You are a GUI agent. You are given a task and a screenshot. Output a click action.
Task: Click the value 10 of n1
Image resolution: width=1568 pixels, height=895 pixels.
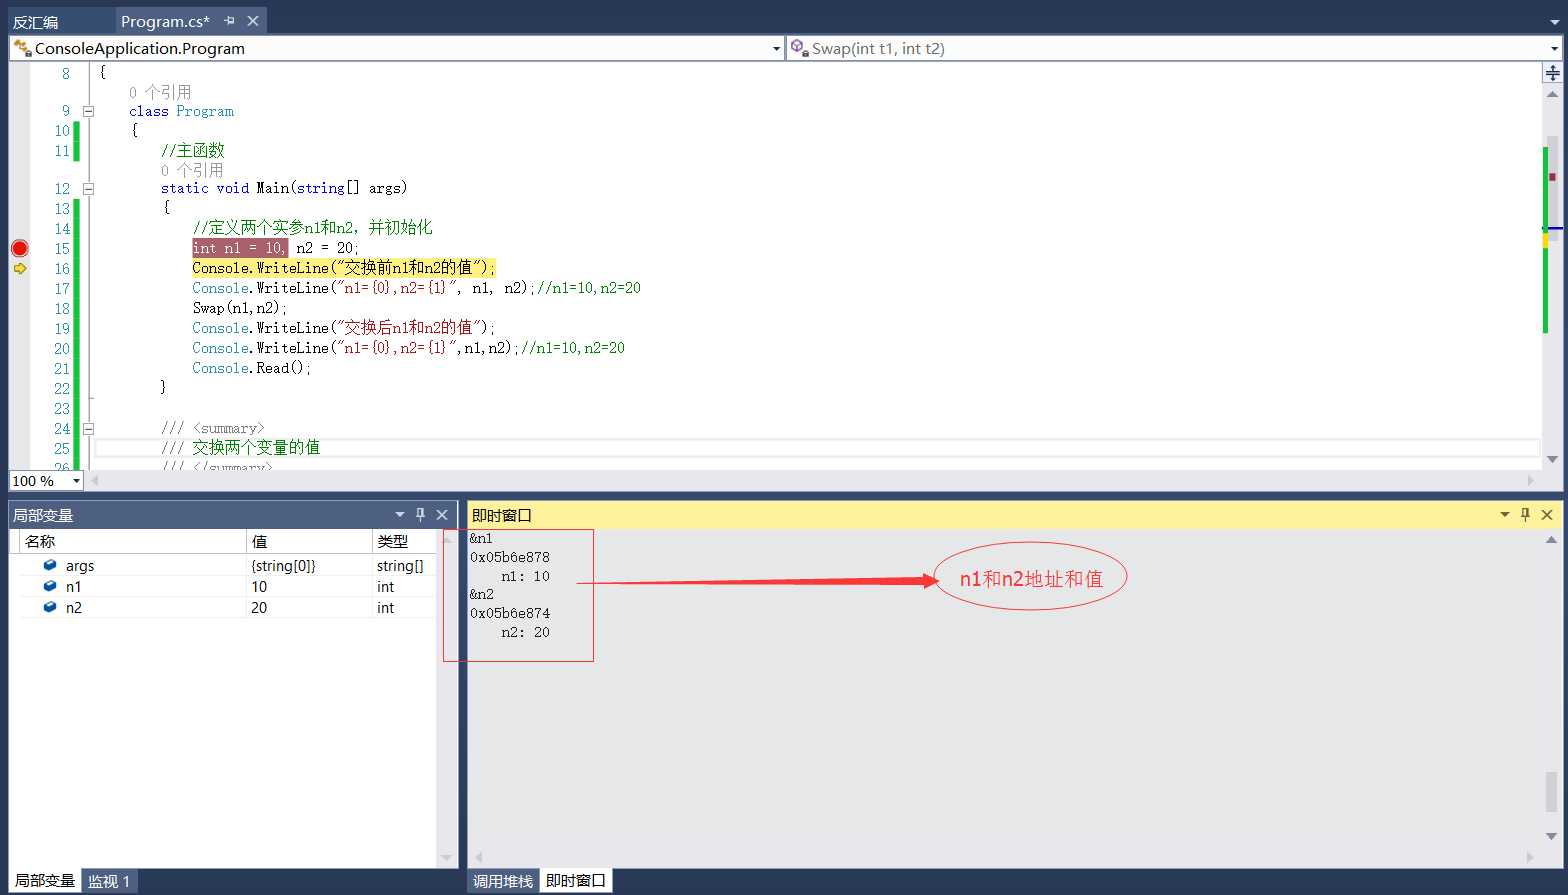pyautogui.click(x=259, y=586)
